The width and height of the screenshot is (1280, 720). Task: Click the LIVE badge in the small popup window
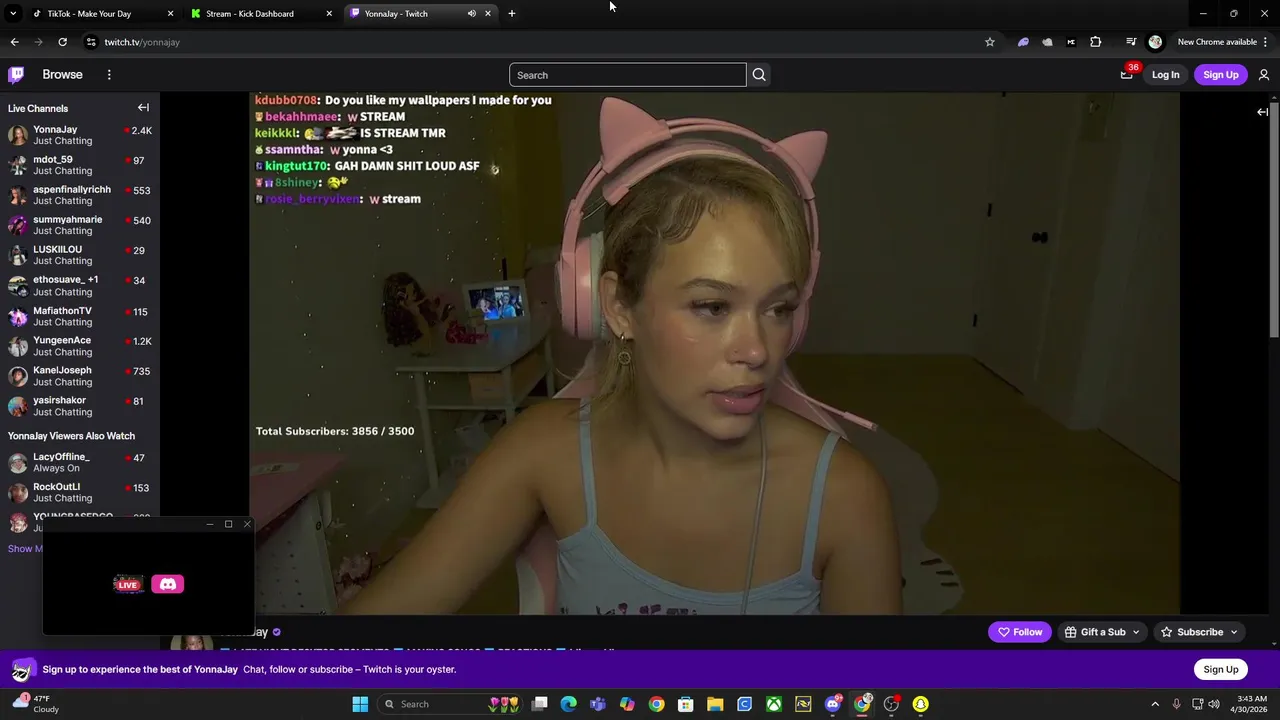point(128,584)
